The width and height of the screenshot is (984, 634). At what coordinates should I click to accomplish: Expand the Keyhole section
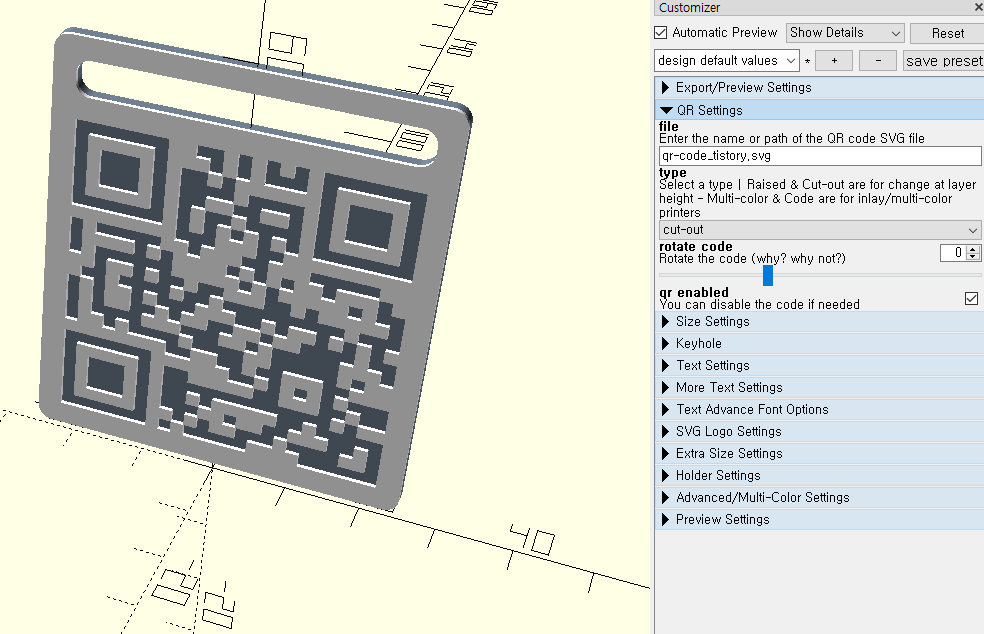820,343
